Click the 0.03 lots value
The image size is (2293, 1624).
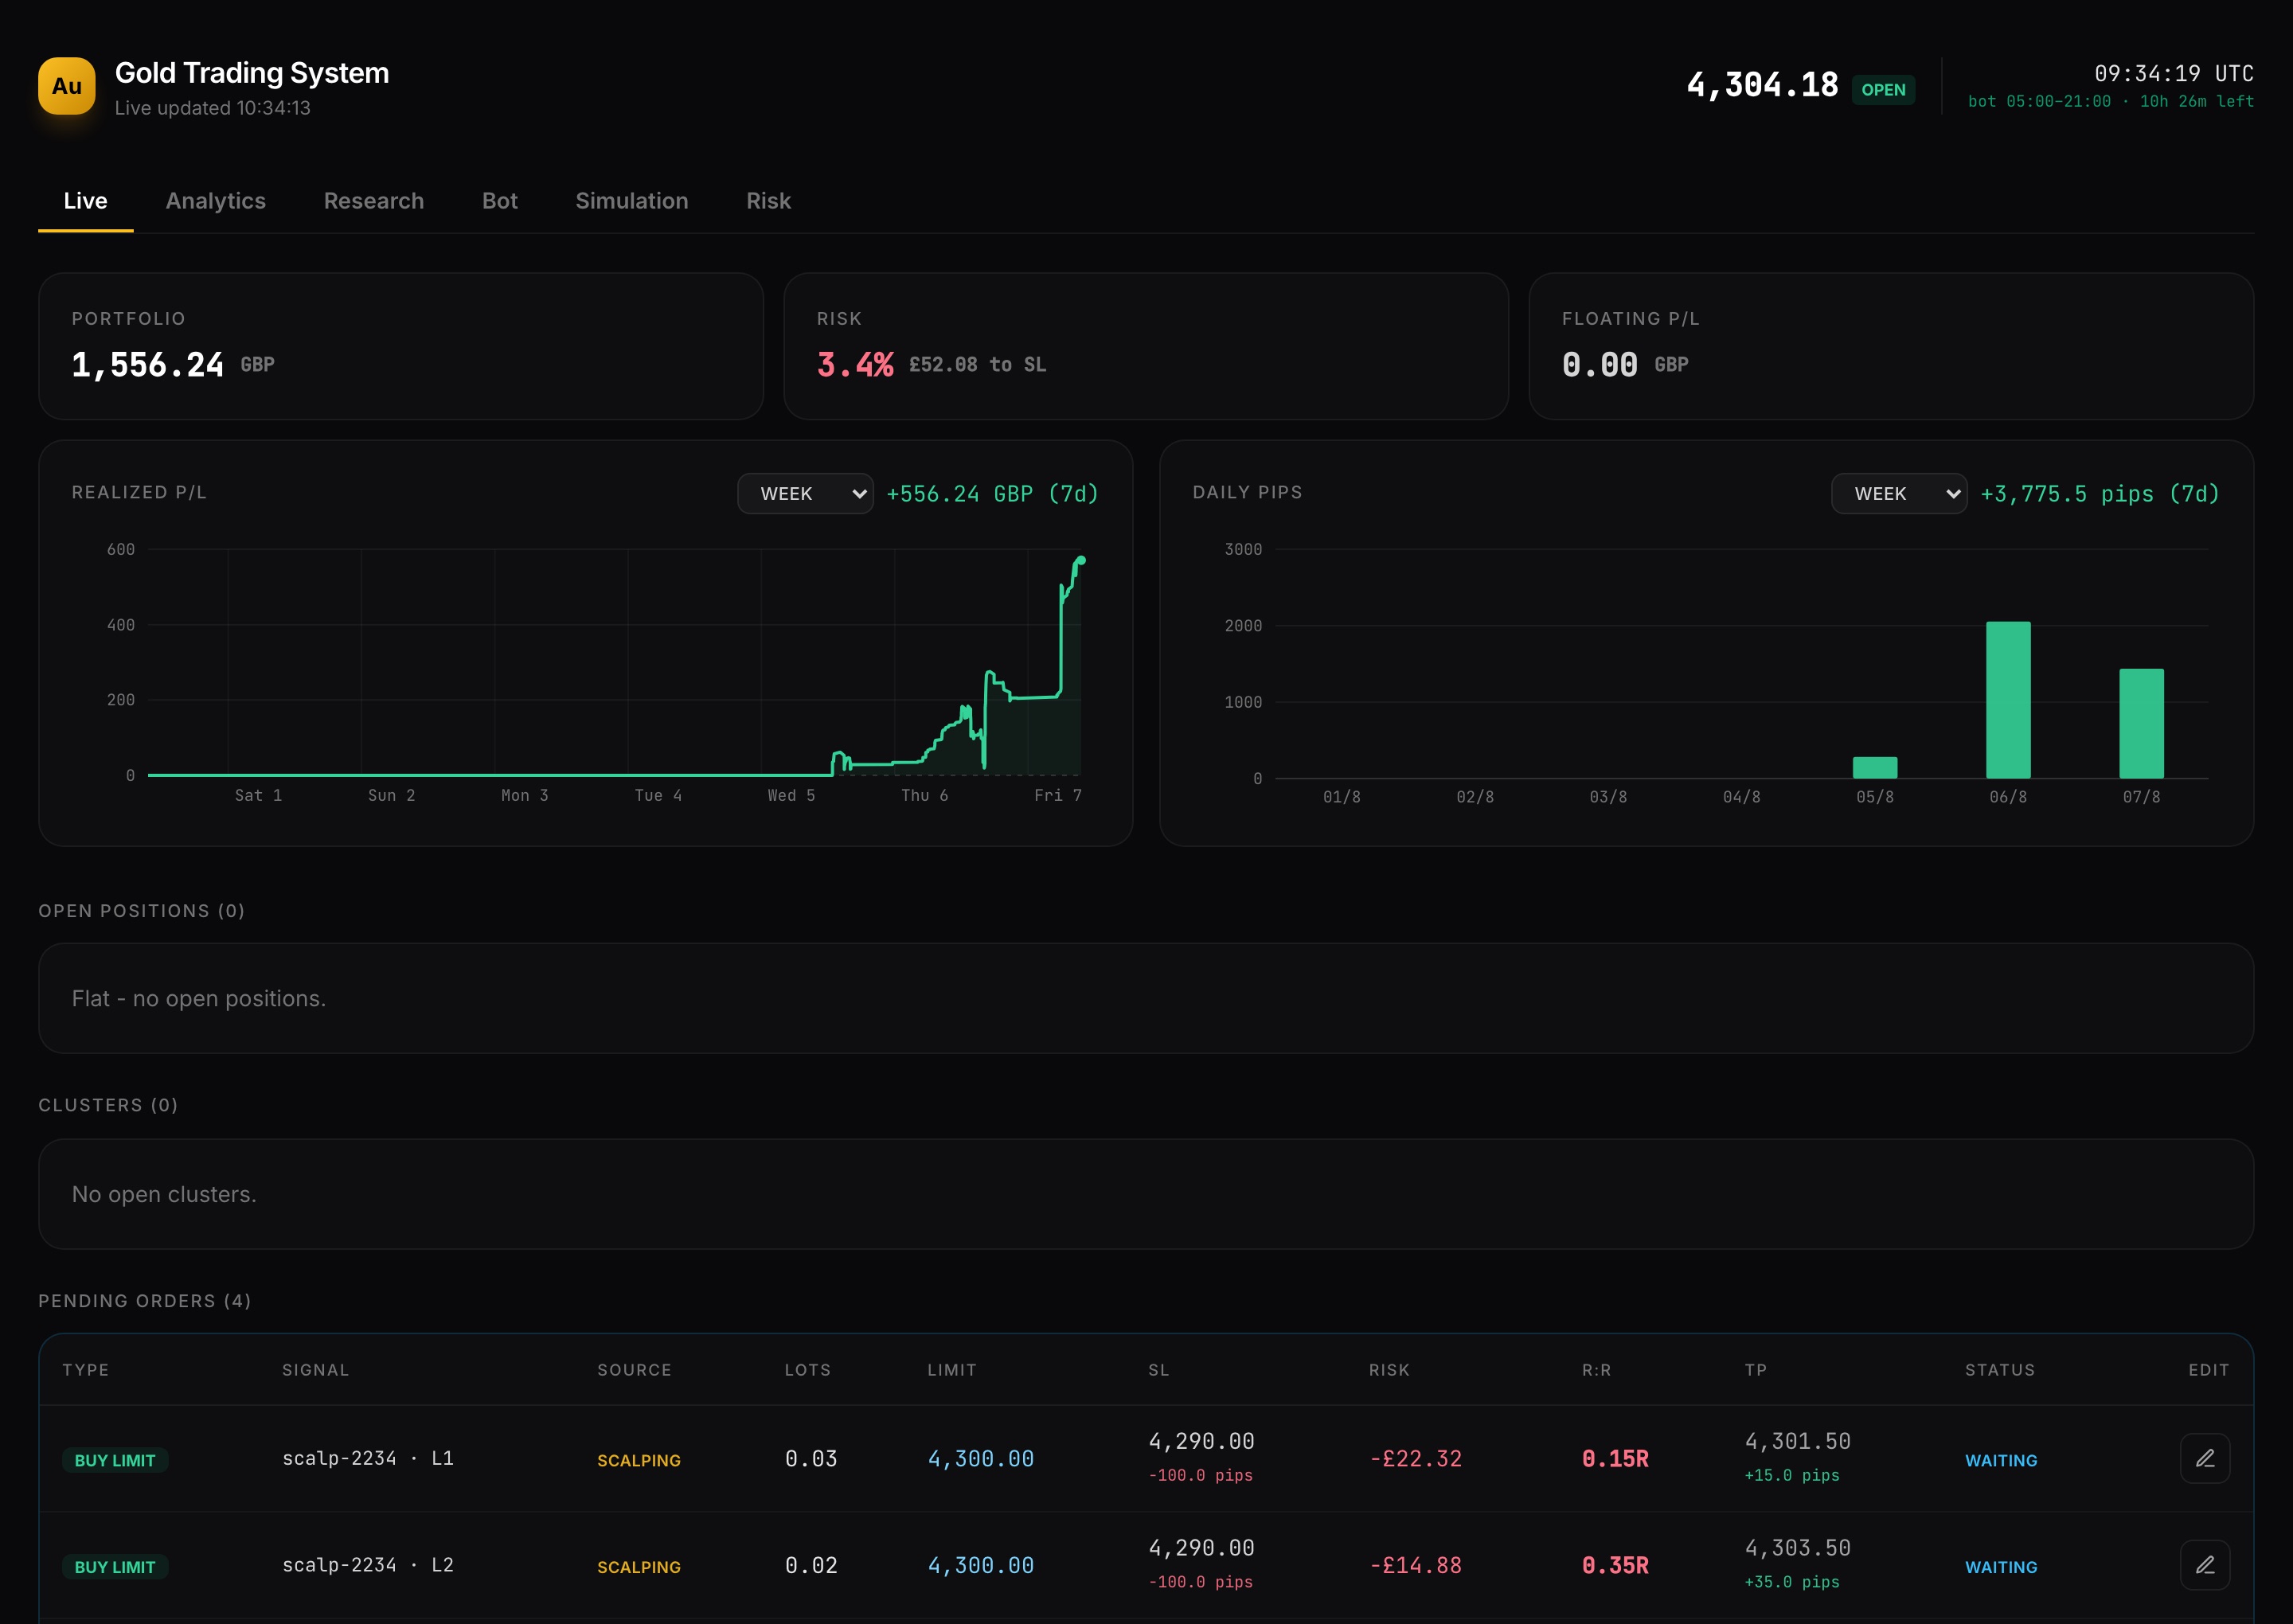pyautogui.click(x=811, y=1459)
